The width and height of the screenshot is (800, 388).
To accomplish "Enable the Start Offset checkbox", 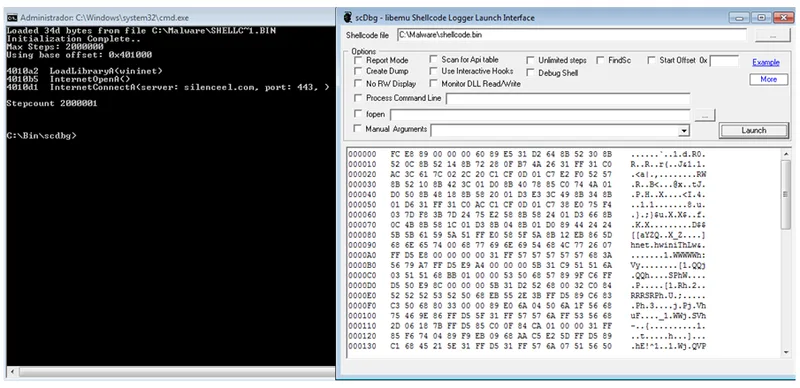I will (x=651, y=60).
